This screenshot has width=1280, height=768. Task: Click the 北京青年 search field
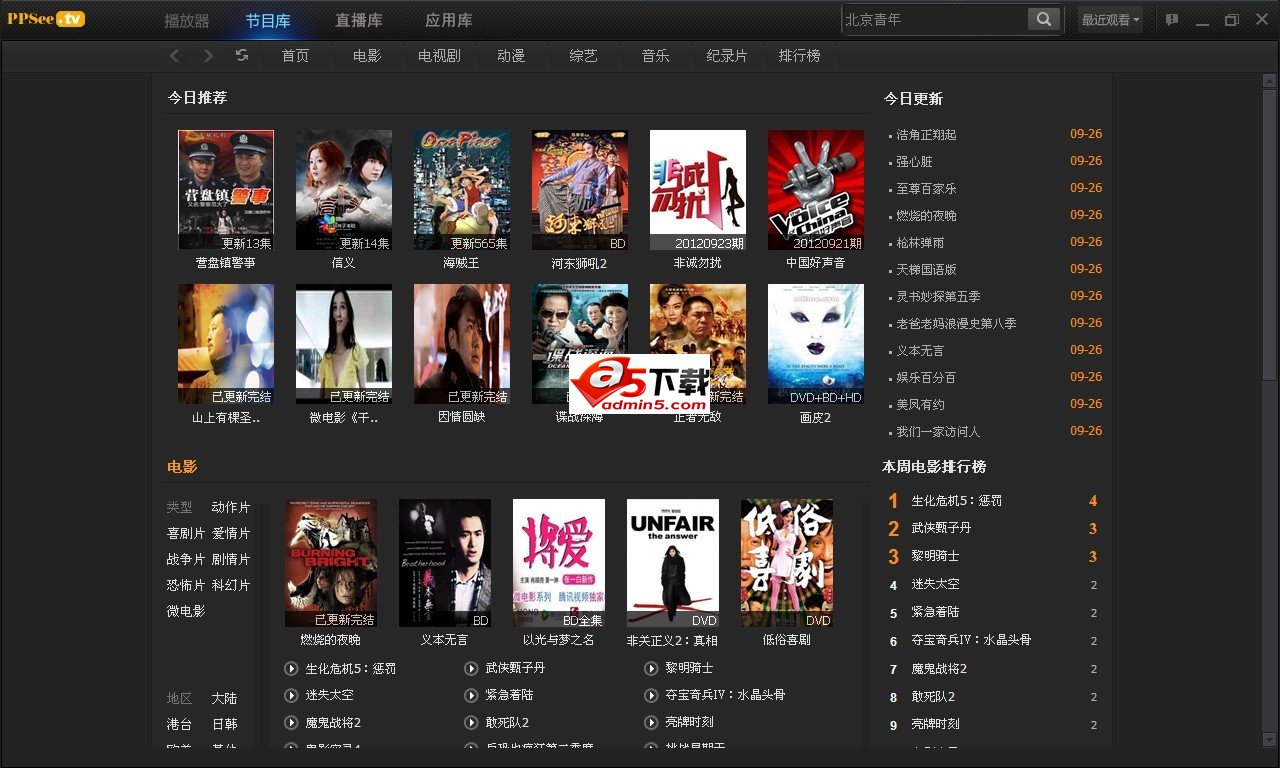point(934,19)
